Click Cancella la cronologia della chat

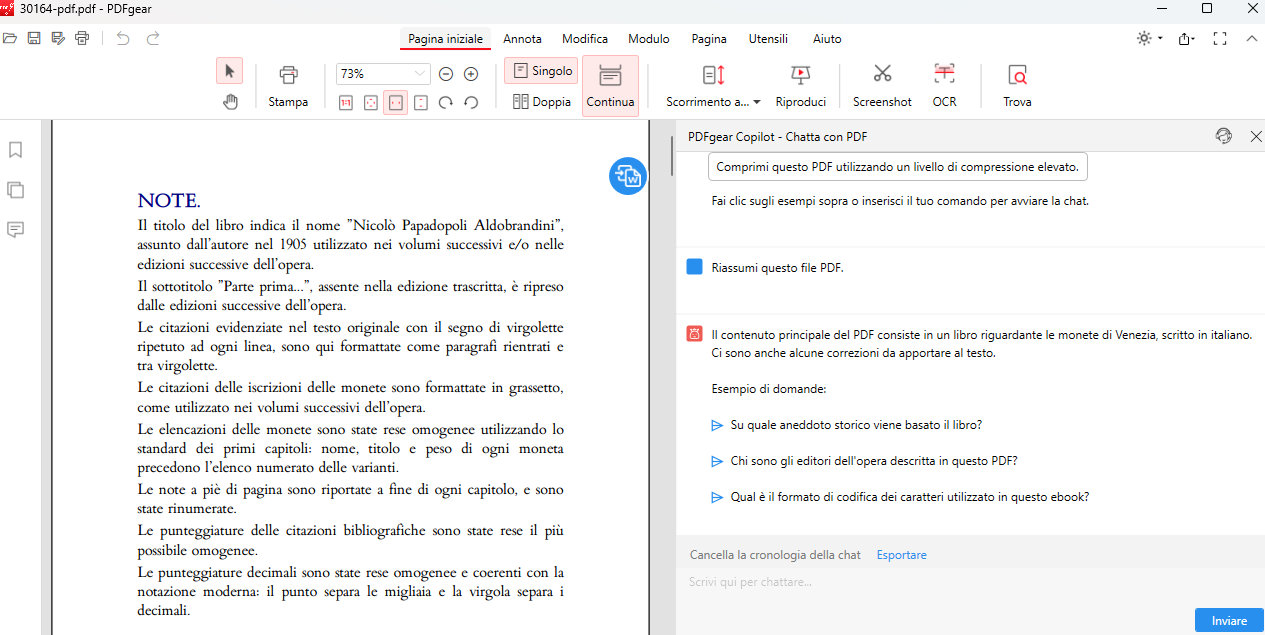775,555
